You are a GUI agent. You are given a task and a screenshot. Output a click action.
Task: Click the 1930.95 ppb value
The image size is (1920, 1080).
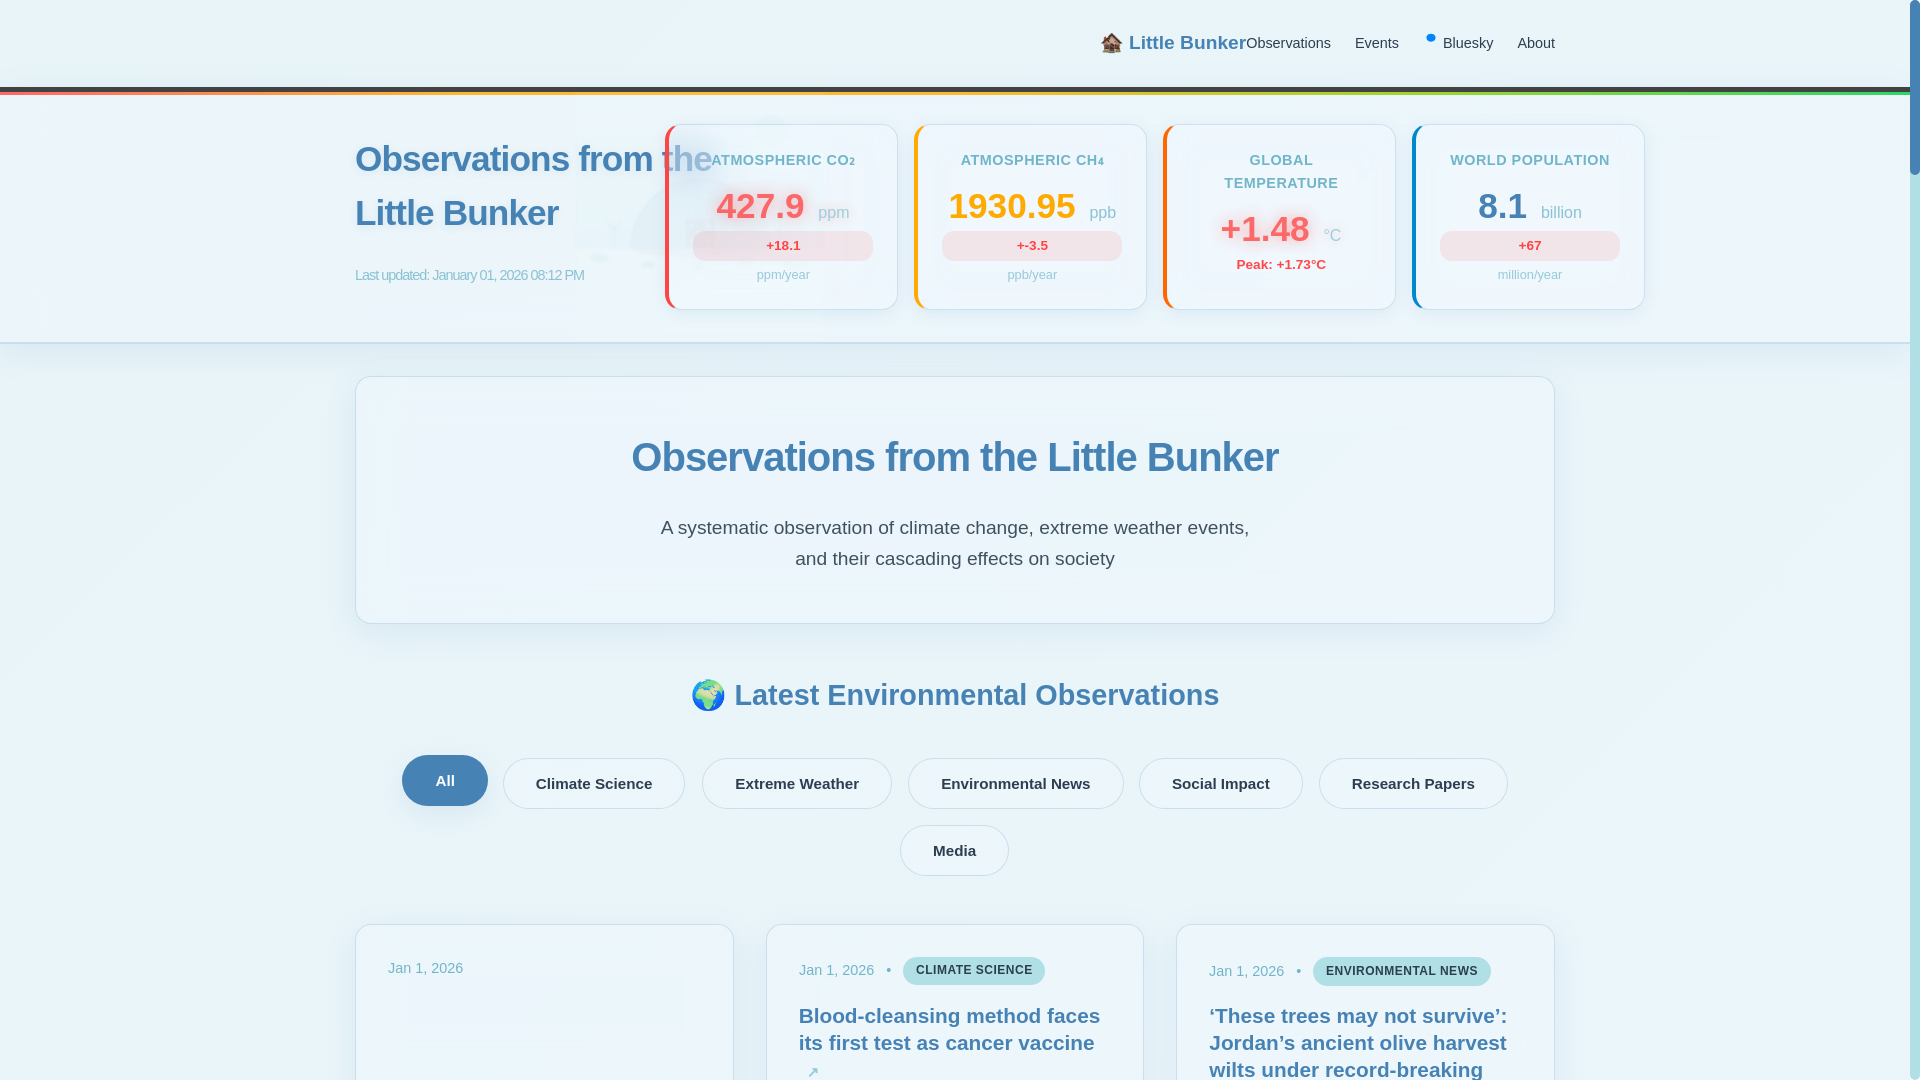[x=1032, y=206]
